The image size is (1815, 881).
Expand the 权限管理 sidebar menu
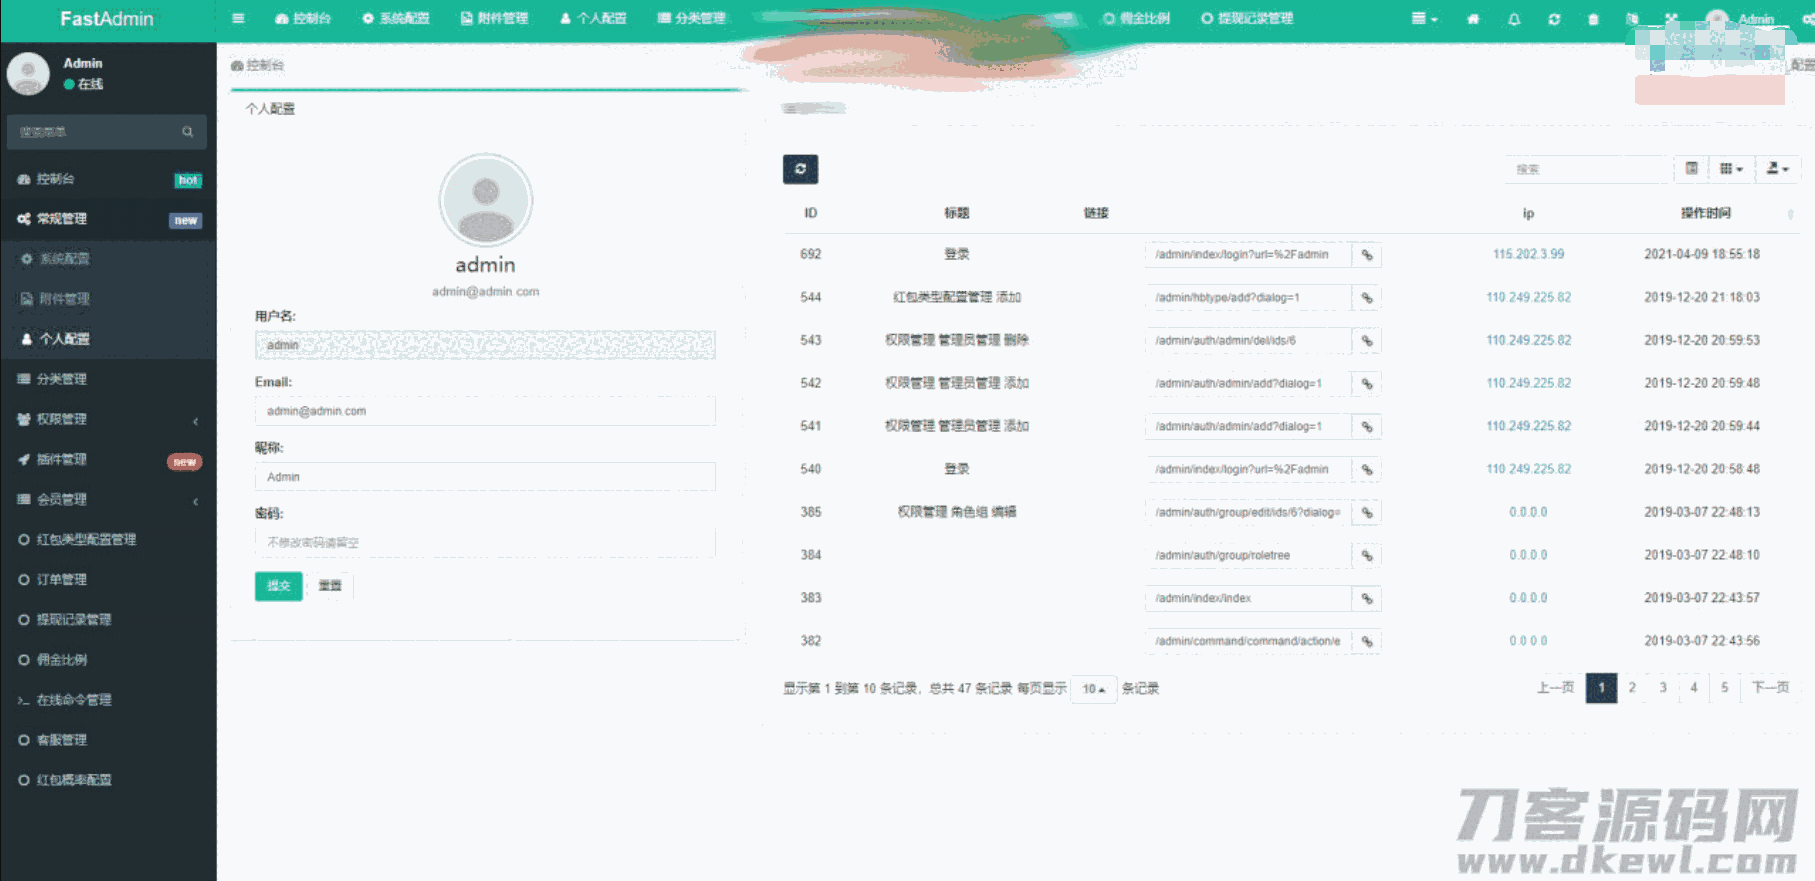108,419
